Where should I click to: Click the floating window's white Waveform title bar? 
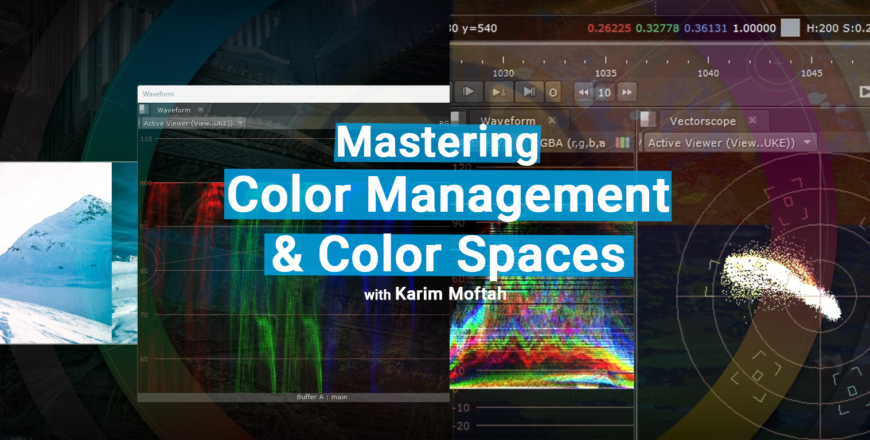click(294, 94)
